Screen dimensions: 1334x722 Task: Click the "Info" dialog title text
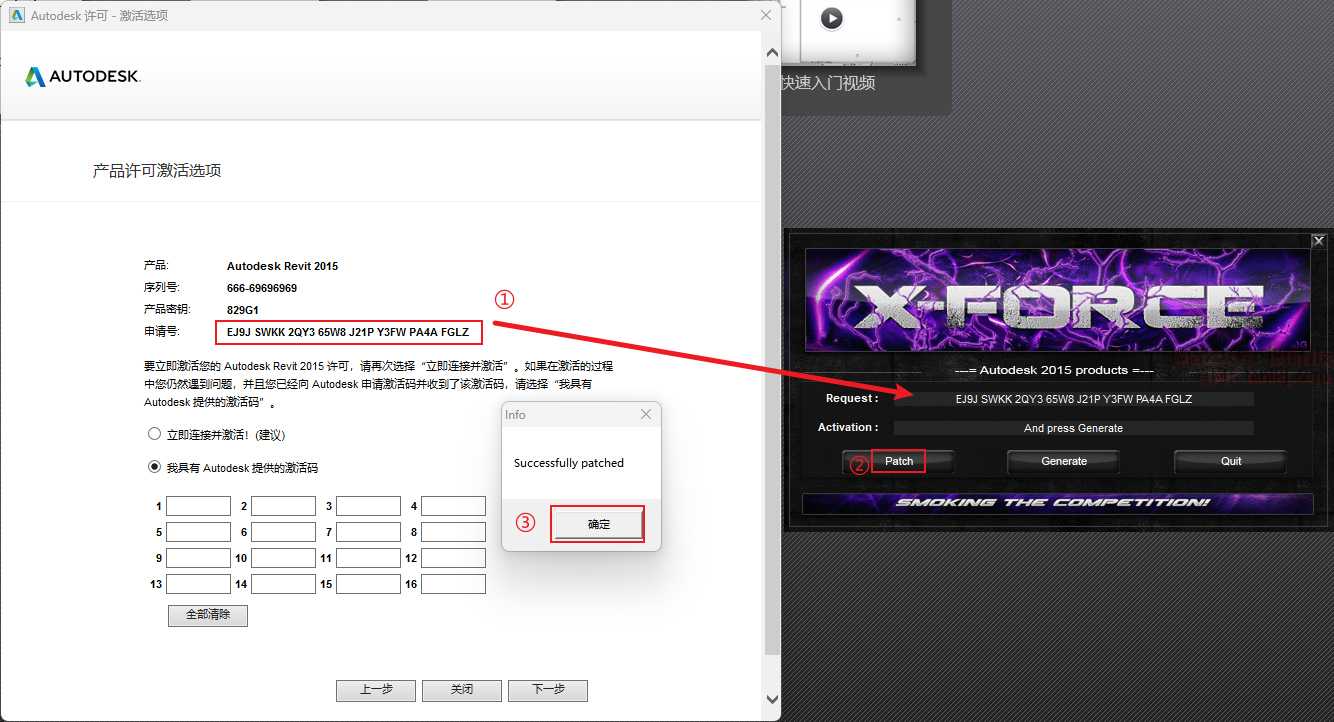pos(515,415)
